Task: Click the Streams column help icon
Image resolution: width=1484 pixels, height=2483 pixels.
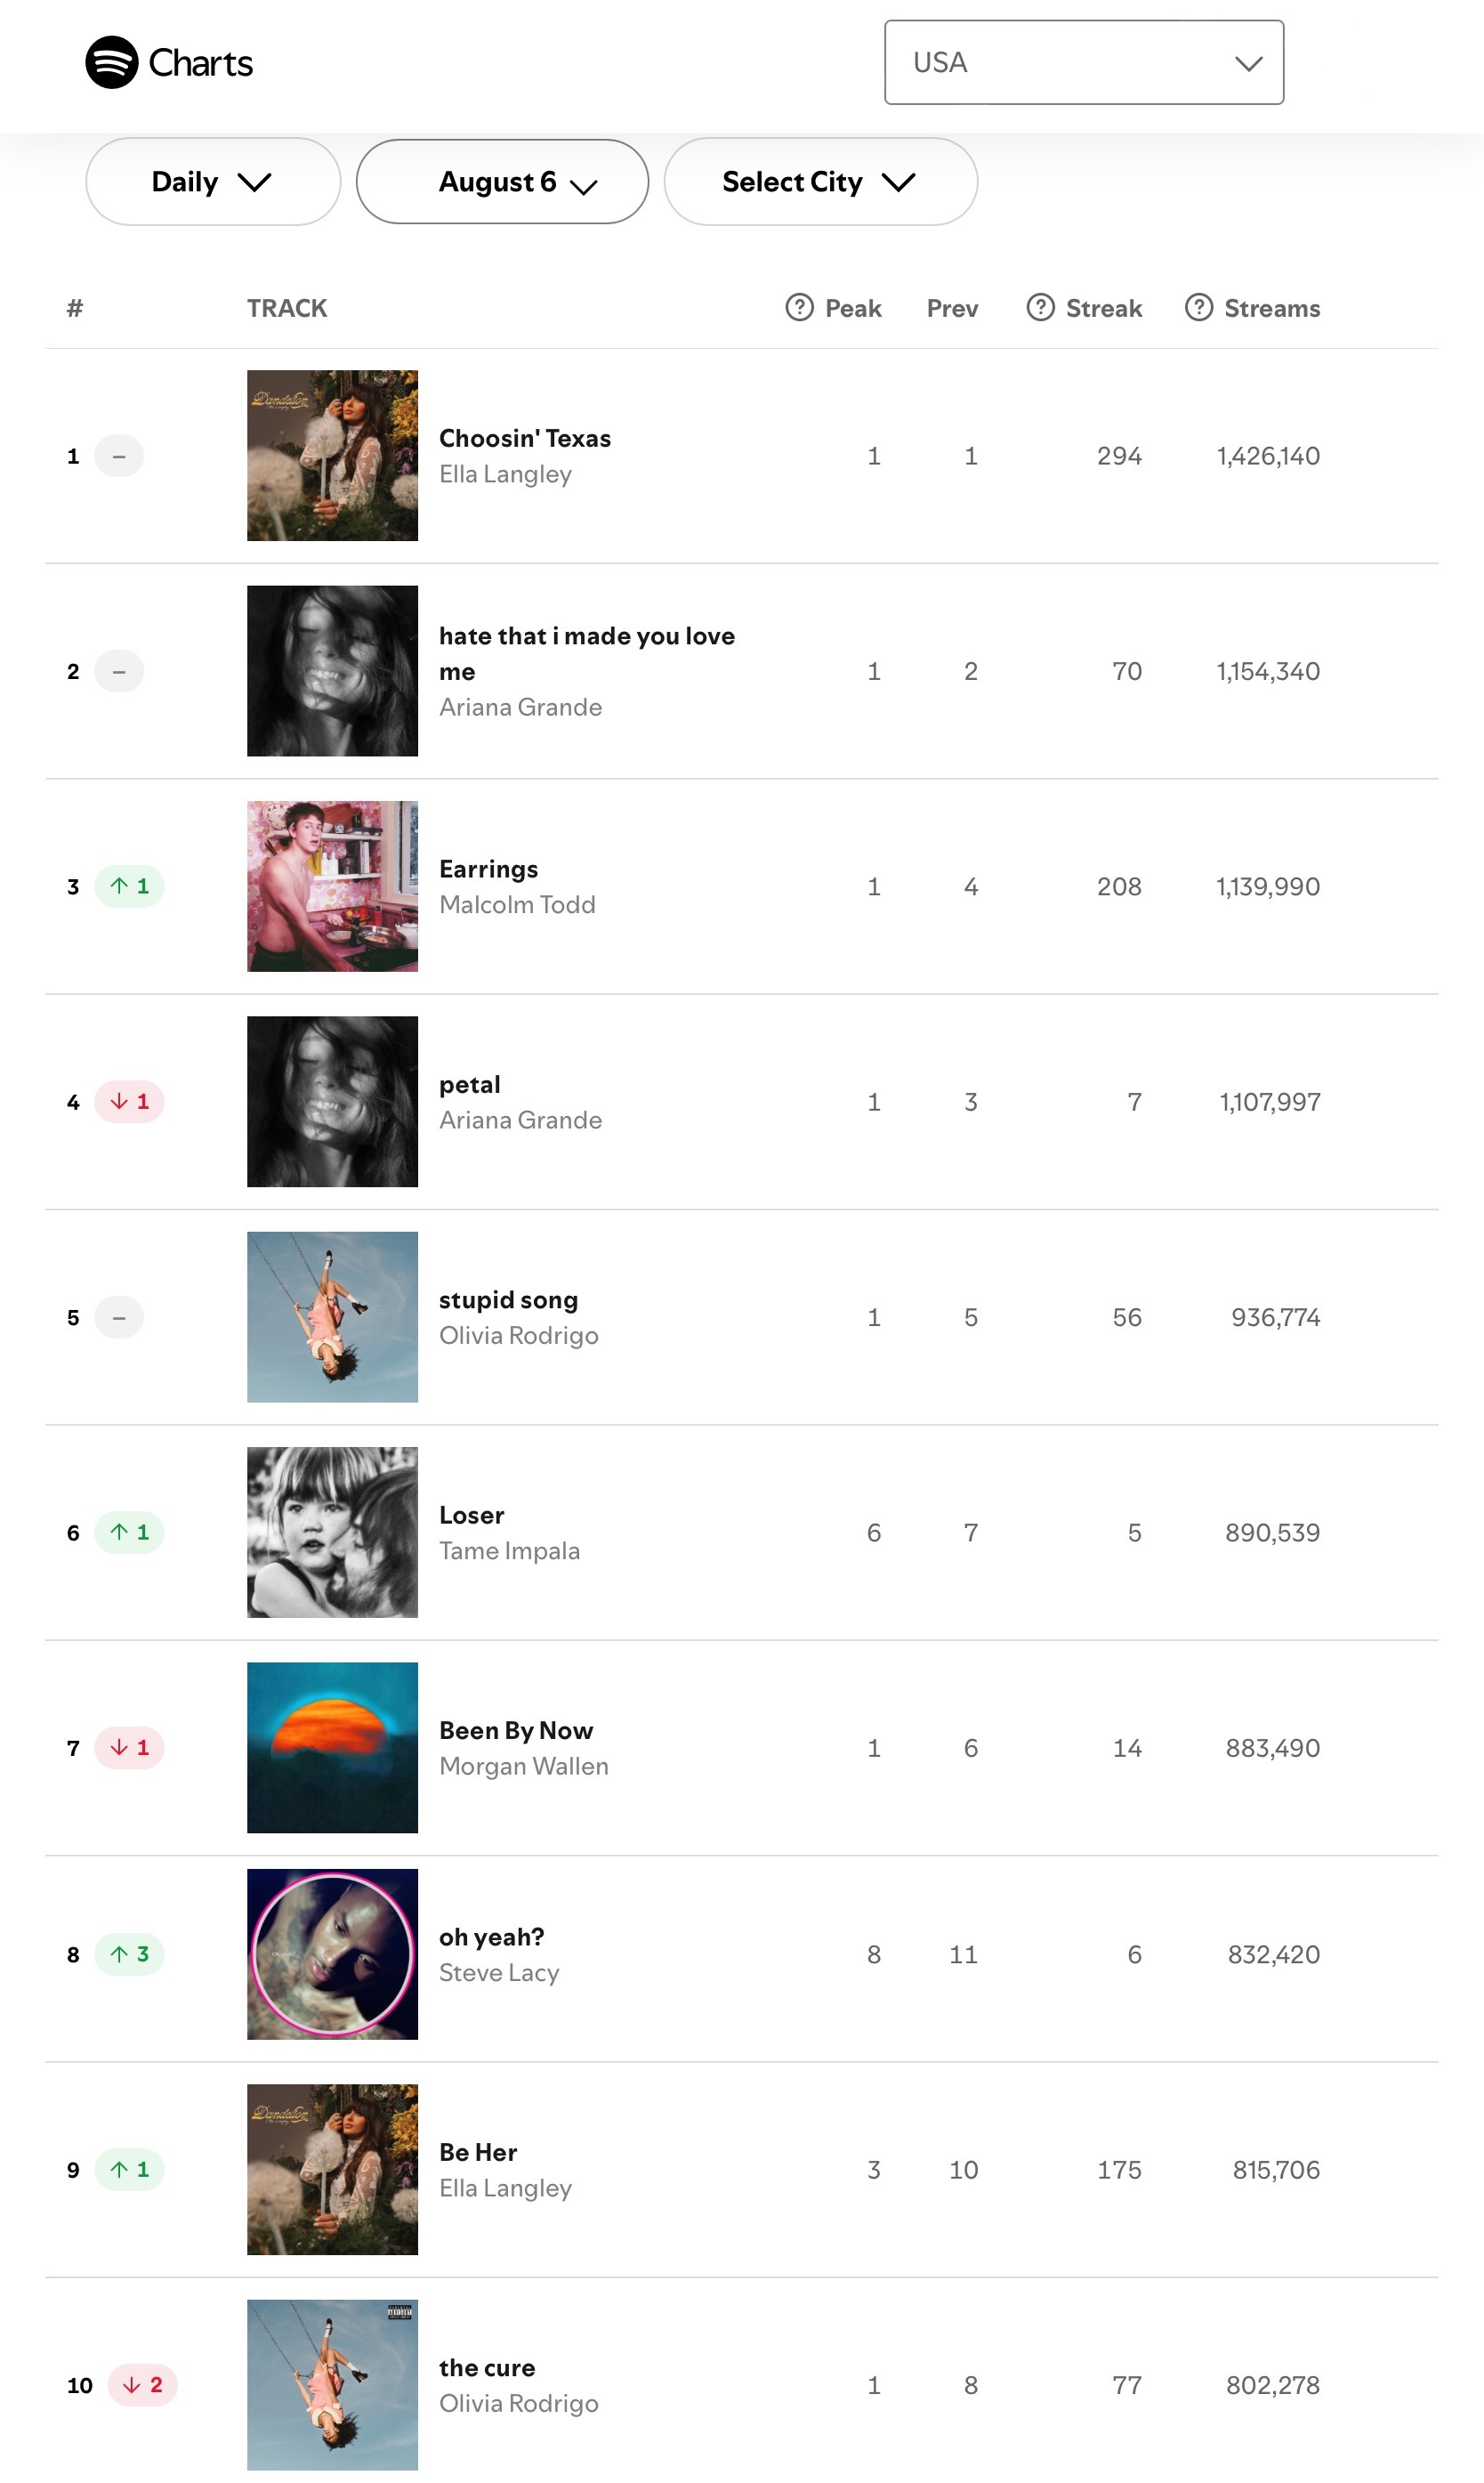Action: 1198,307
